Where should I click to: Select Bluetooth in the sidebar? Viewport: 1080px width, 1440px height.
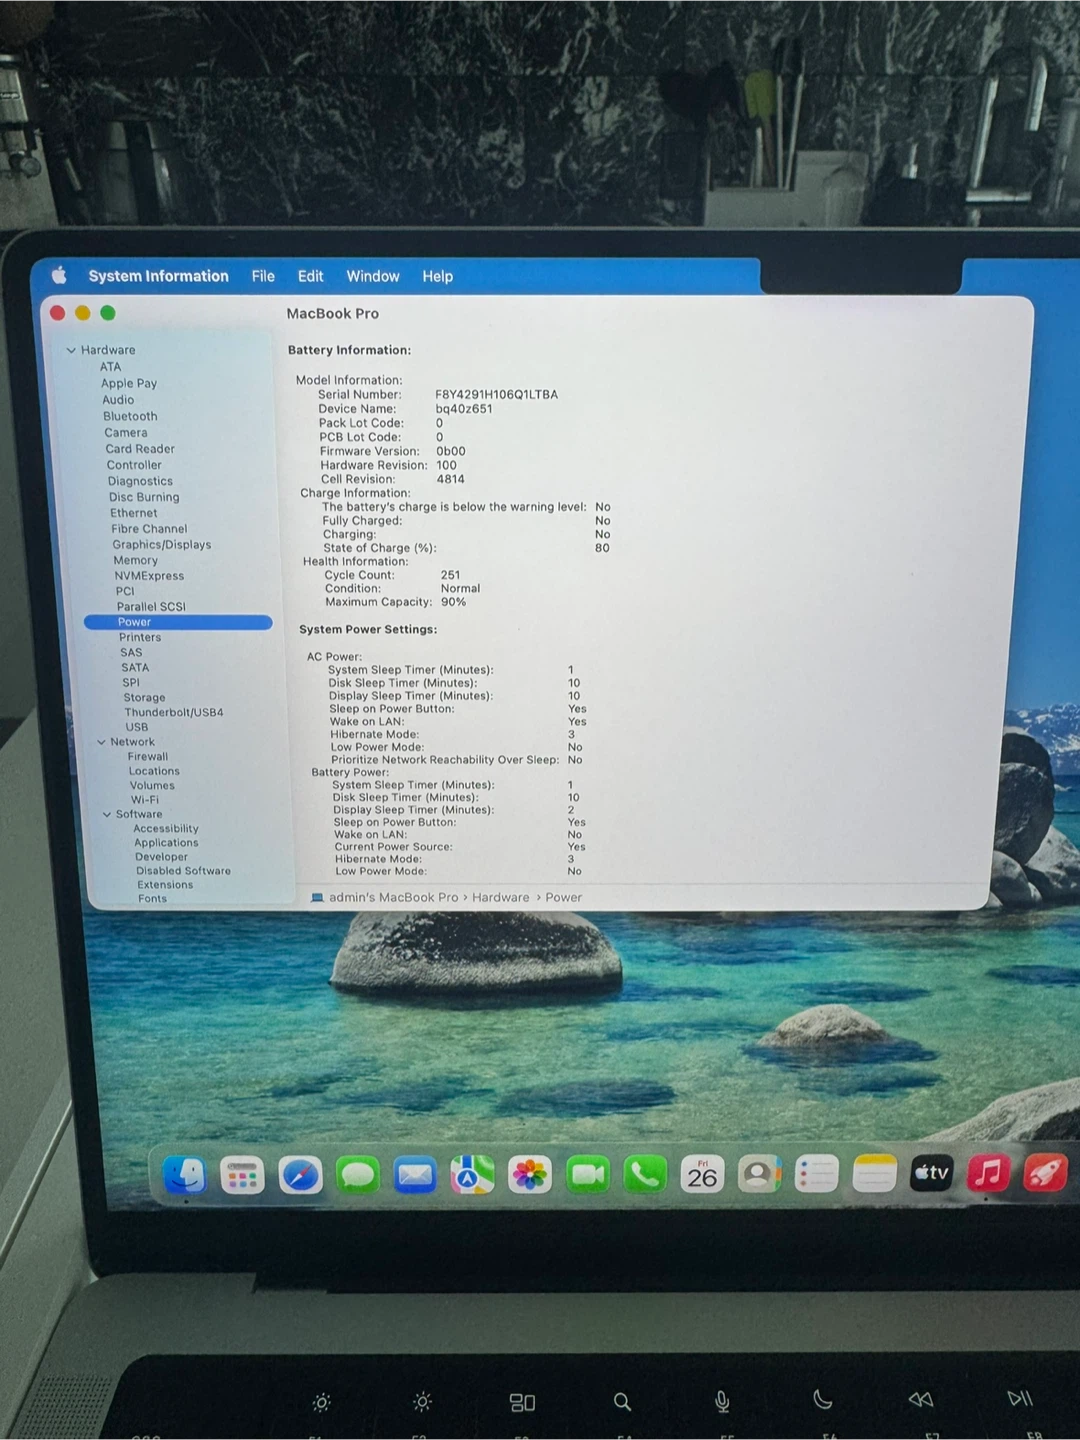point(130,416)
